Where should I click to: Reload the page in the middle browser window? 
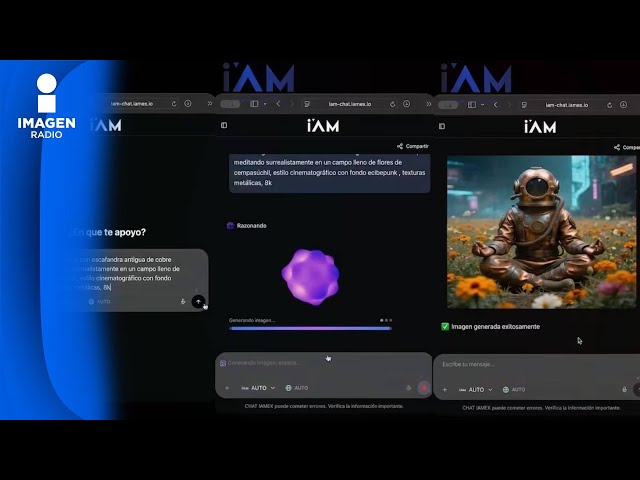(393, 104)
